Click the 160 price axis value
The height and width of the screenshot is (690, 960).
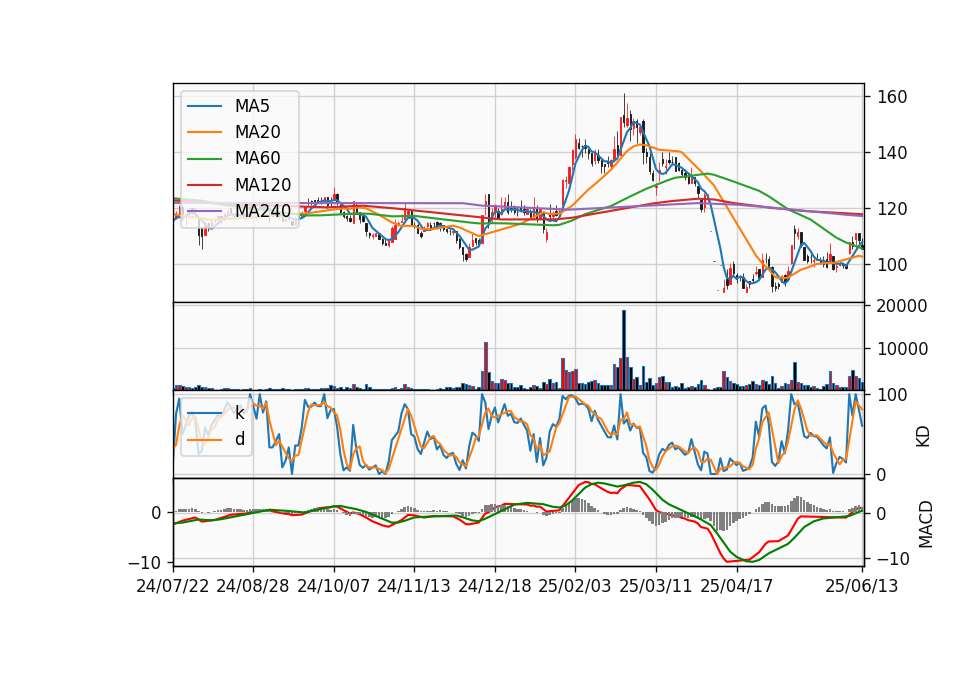[x=892, y=97]
